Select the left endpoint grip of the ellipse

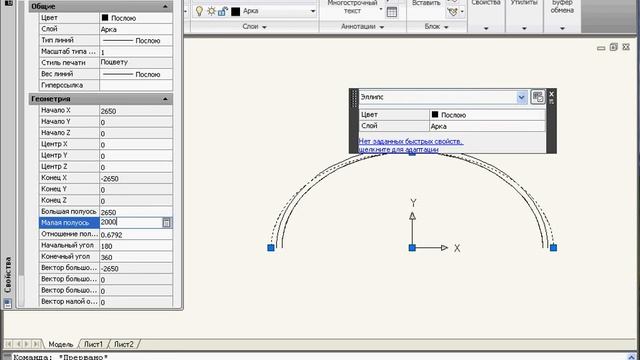[x=271, y=248]
